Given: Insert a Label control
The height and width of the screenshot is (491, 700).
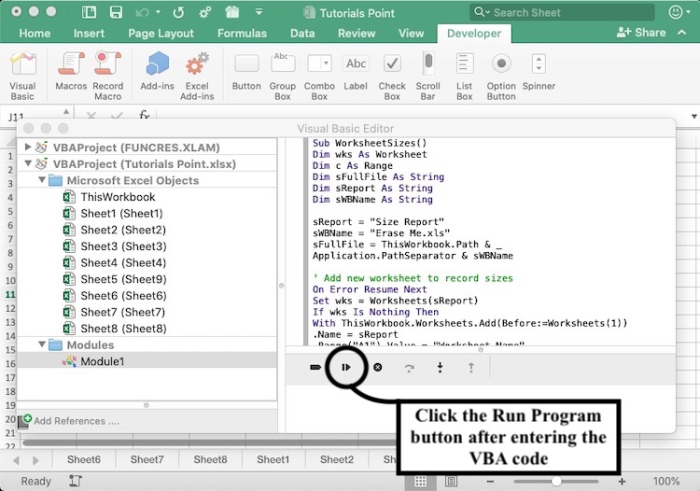Looking at the screenshot, I should pos(356,63).
